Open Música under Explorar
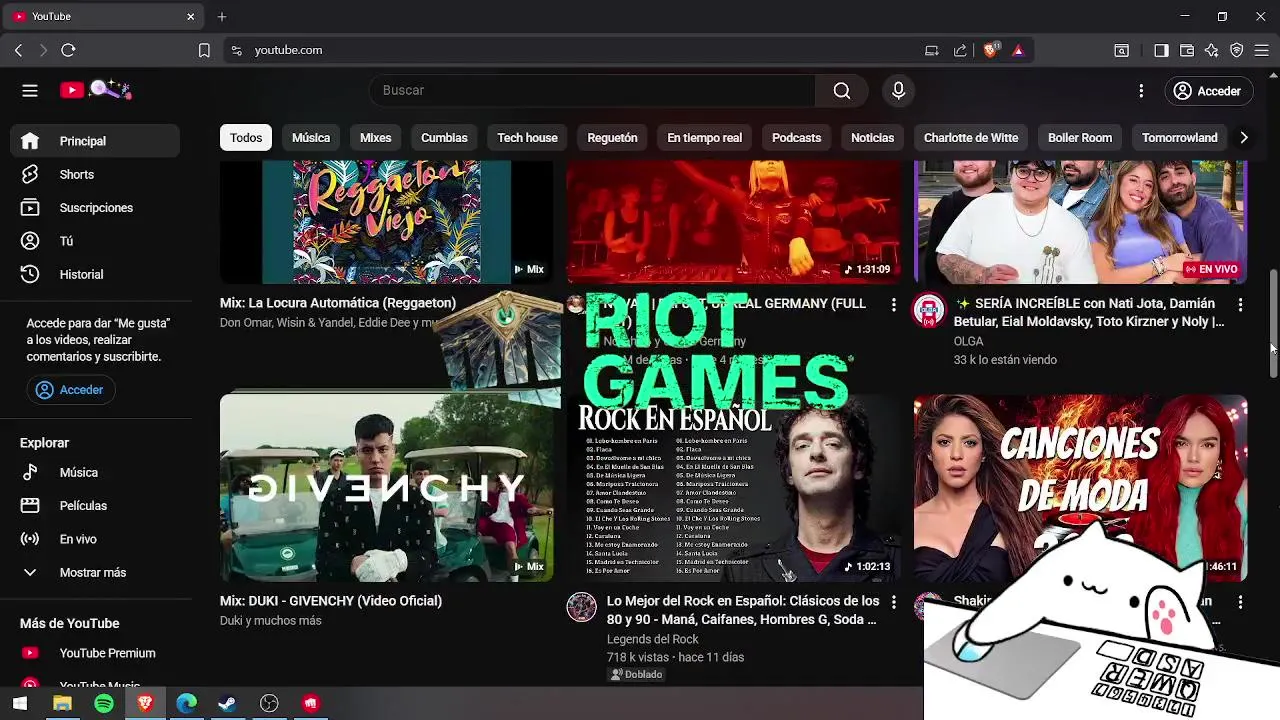The image size is (1280, 720). (x=95, y=472)
